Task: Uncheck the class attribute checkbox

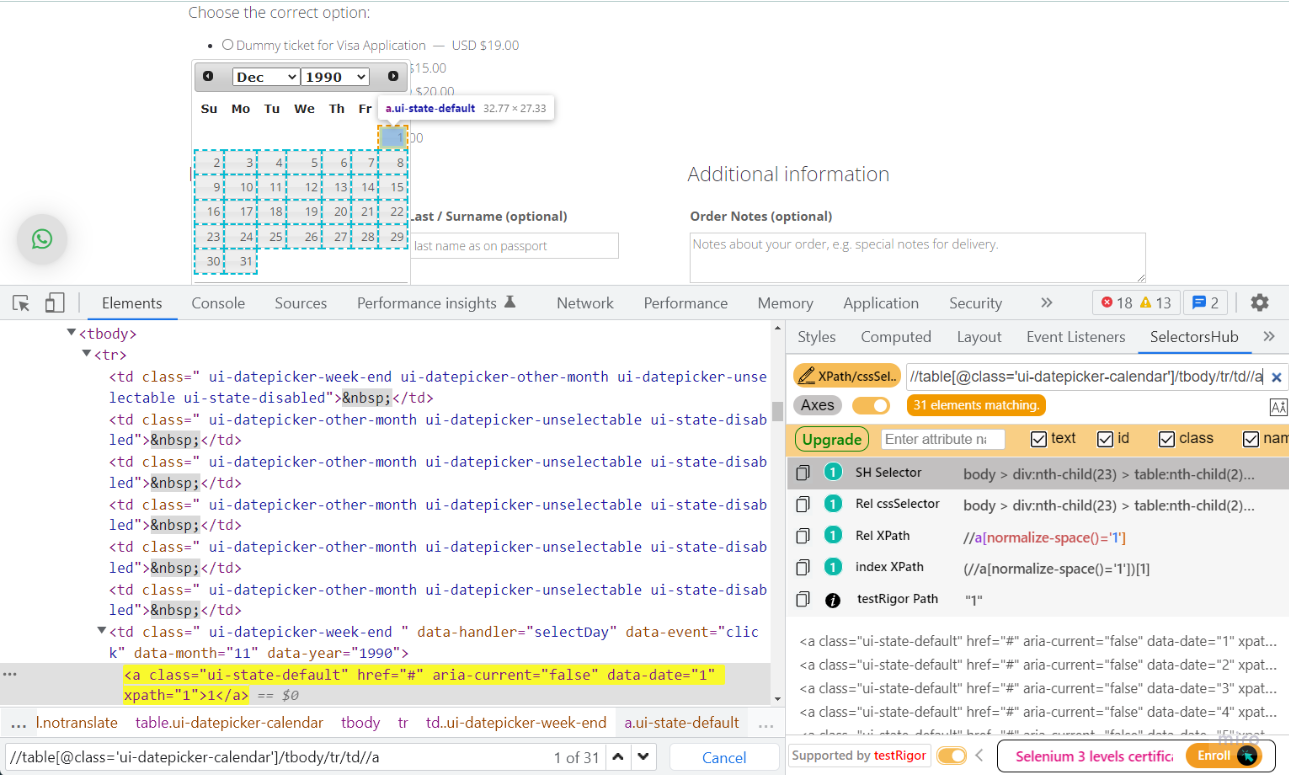Action: tap(1167, 438)
